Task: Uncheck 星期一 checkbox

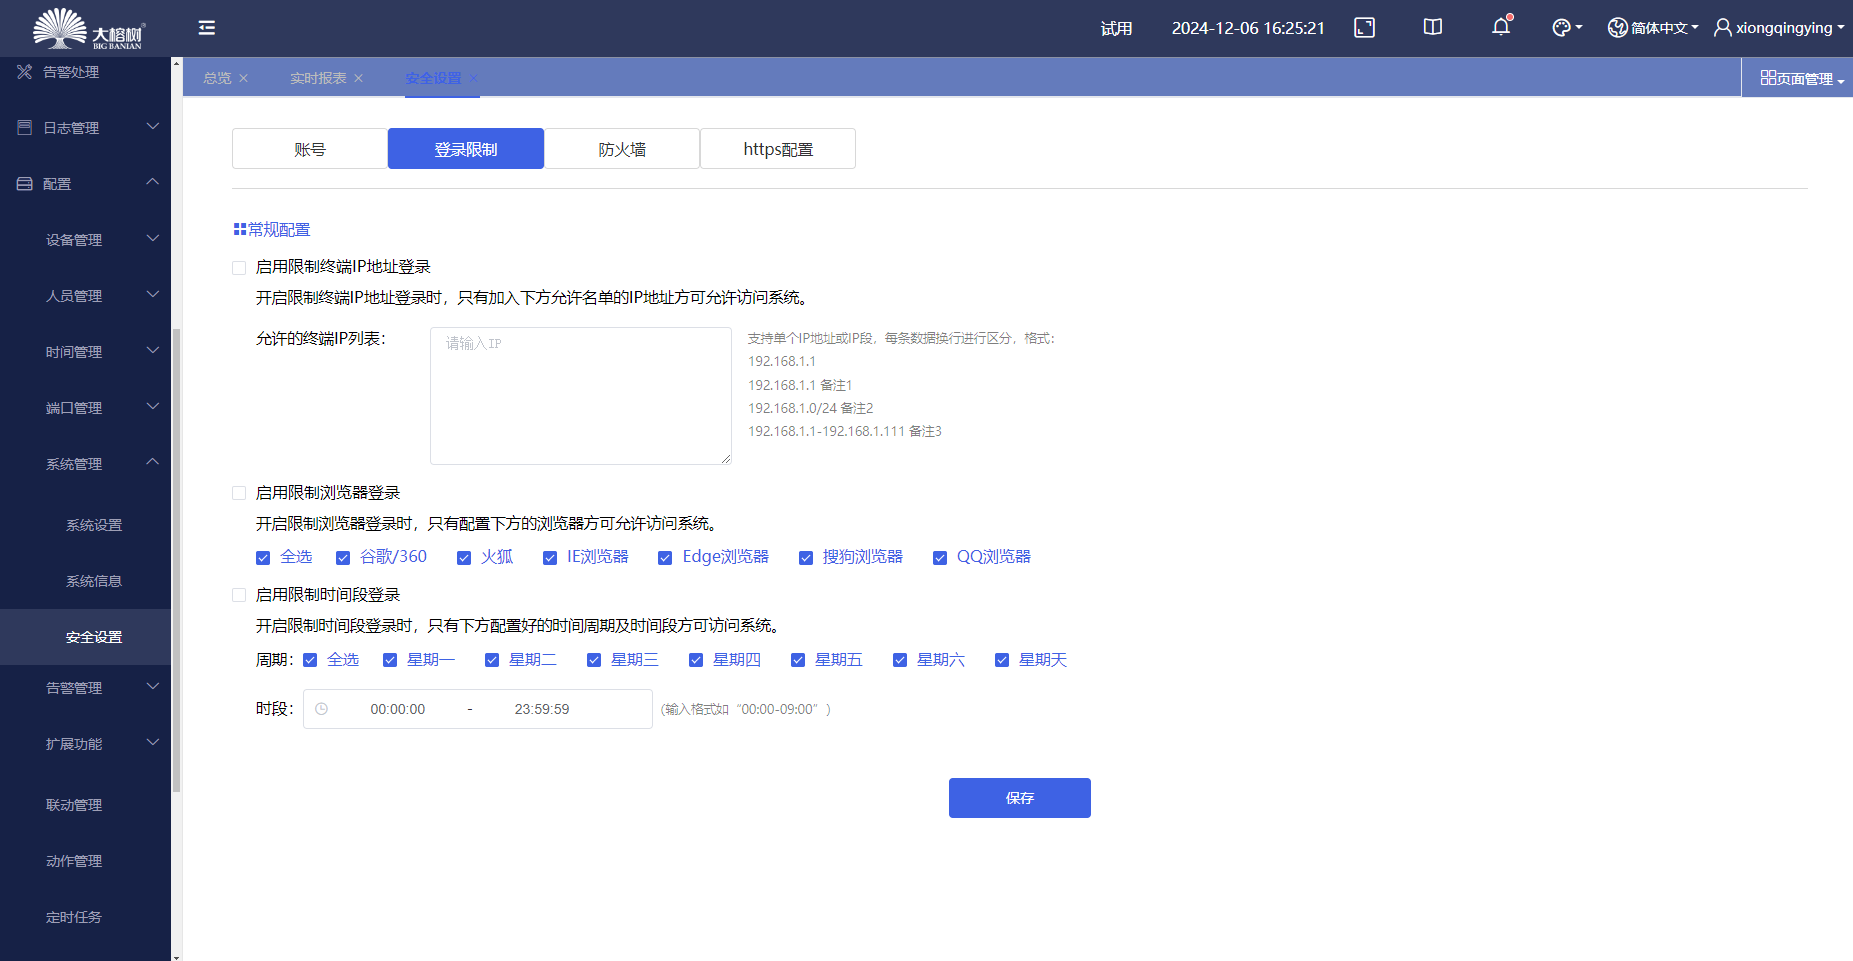Action: pos(390,660)
